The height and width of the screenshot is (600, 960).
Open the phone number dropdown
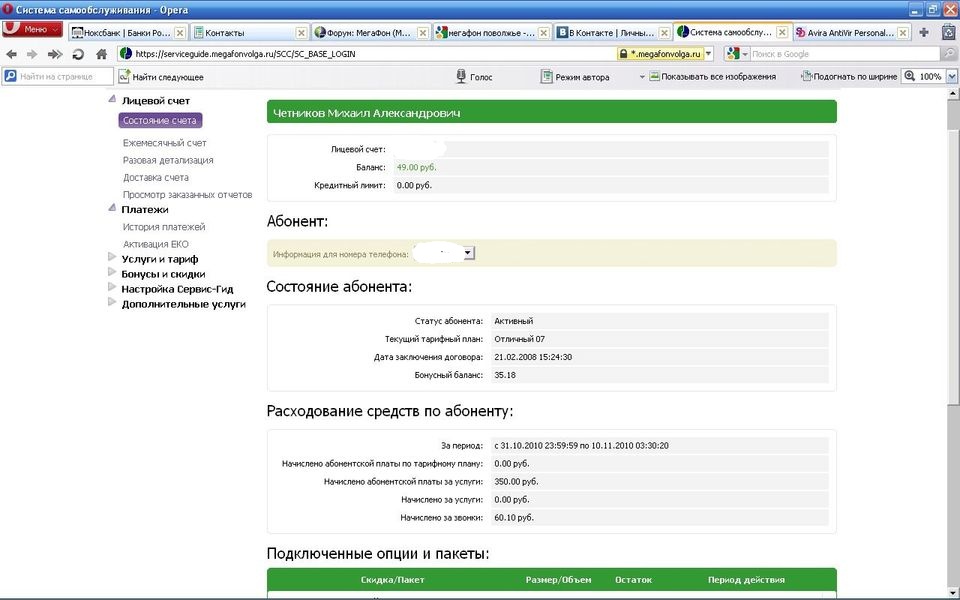click(x=469, y=254)
